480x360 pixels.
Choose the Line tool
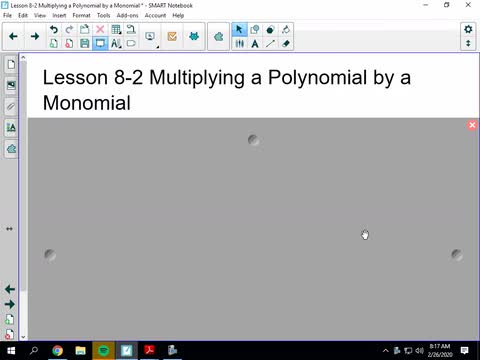coord(270,44)
